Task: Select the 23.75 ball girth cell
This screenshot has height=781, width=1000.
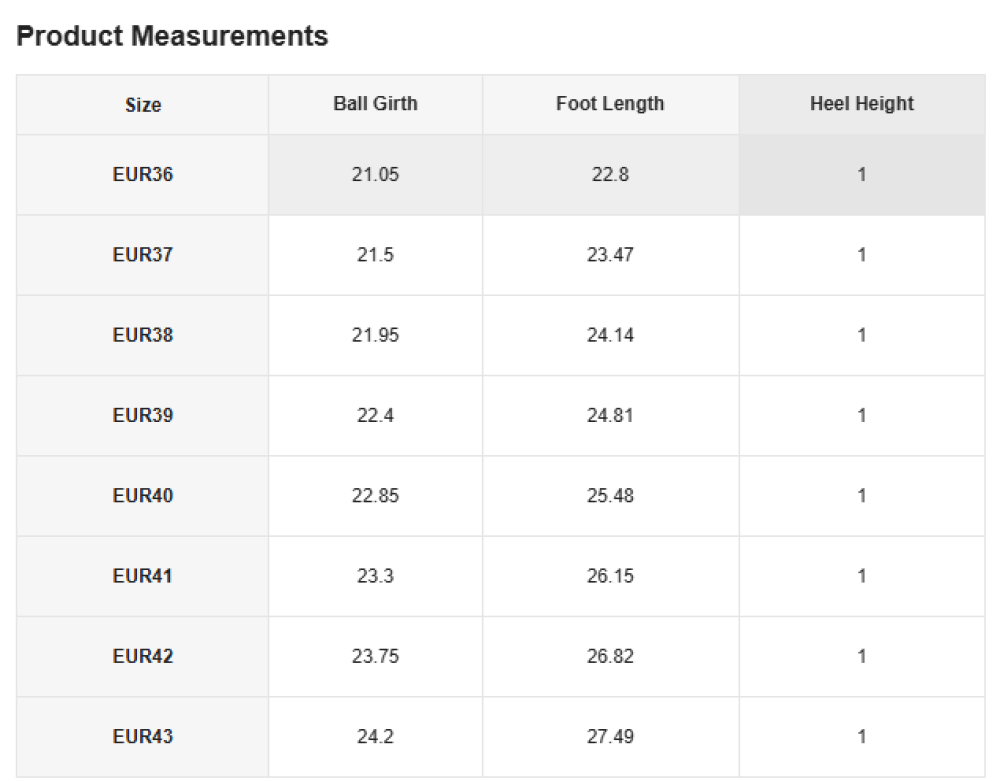Action: click(x=375, y=657)
